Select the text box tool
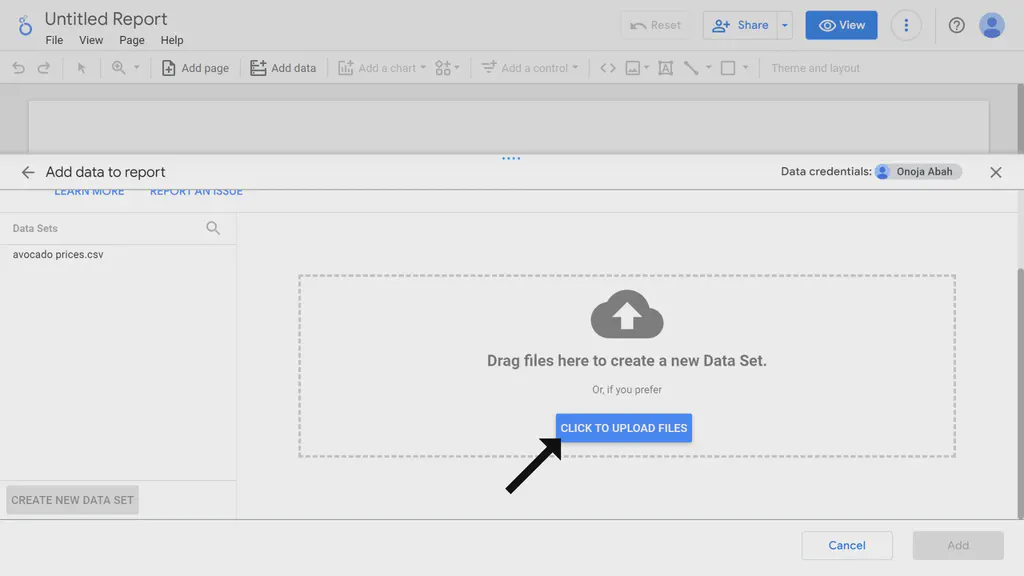This screenshot has height=576, width=1024. [x=666, y=68]
